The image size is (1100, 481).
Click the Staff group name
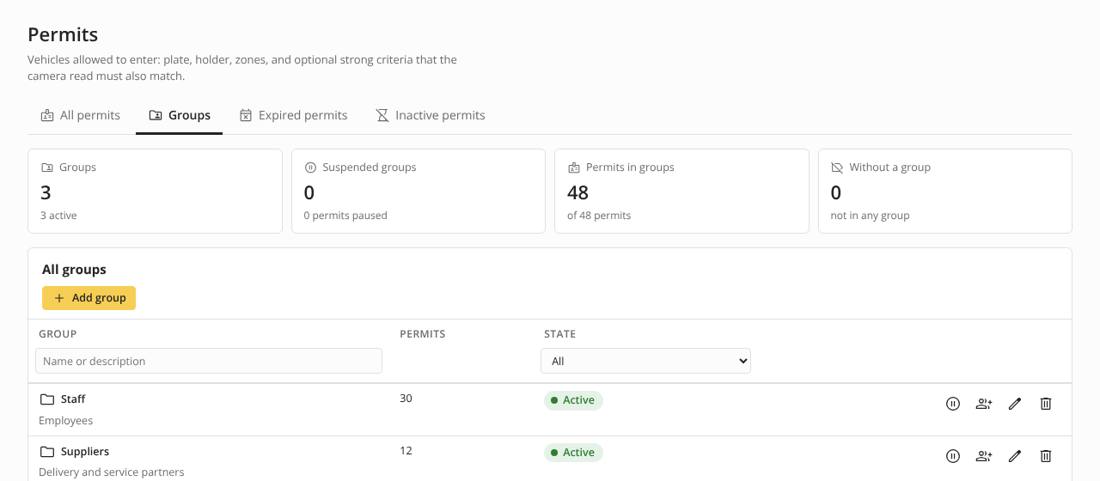73,400
